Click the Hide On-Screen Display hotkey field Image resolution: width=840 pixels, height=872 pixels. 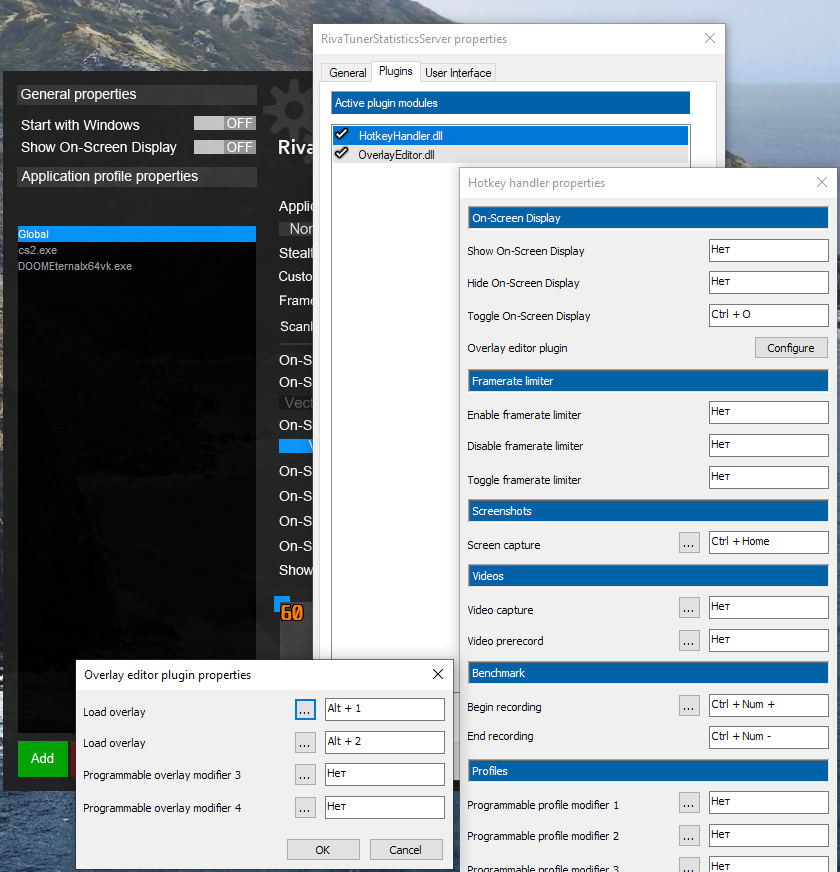point(768,283)
